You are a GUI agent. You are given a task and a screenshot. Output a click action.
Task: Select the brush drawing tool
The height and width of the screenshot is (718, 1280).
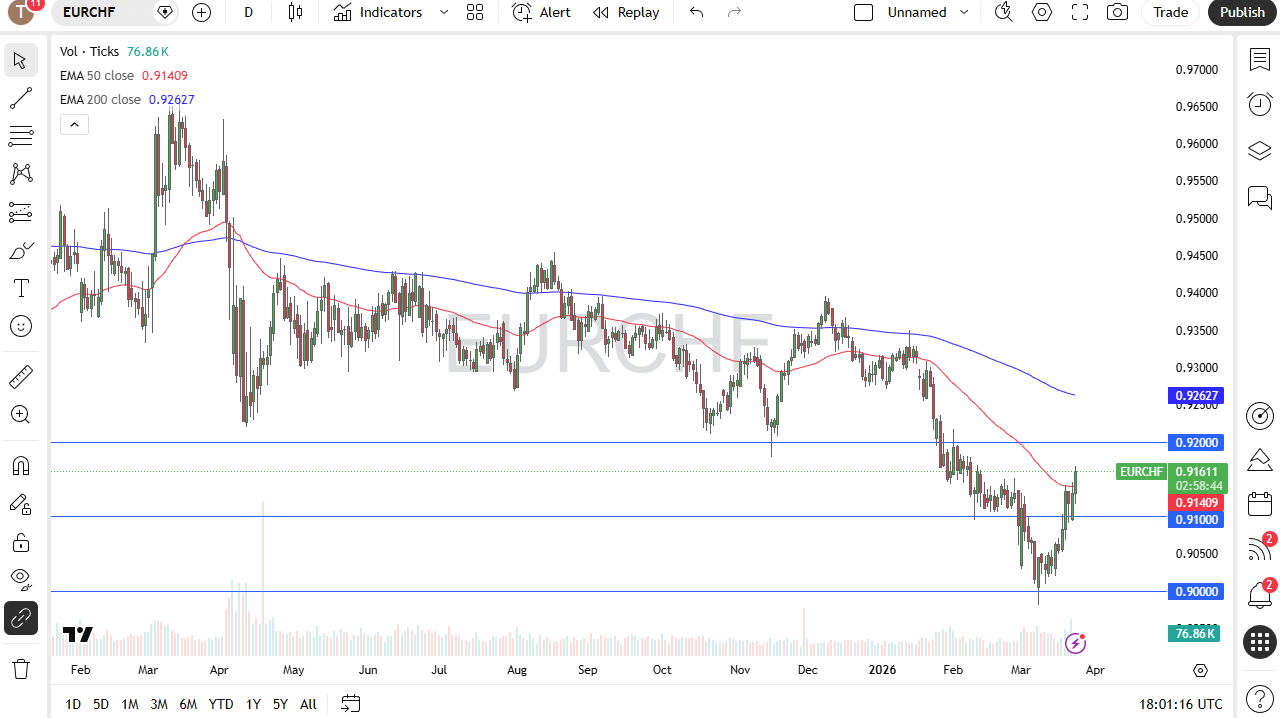pos(21,250)
